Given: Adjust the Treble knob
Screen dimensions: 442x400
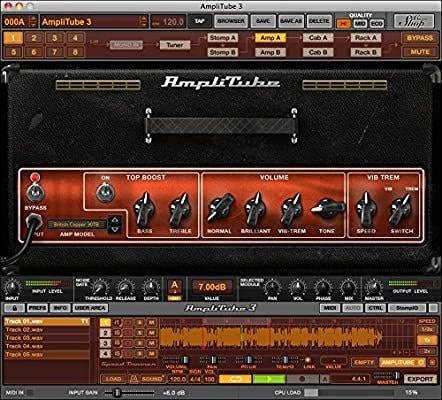Looking at the screenshot, I should tap(180, 209).
